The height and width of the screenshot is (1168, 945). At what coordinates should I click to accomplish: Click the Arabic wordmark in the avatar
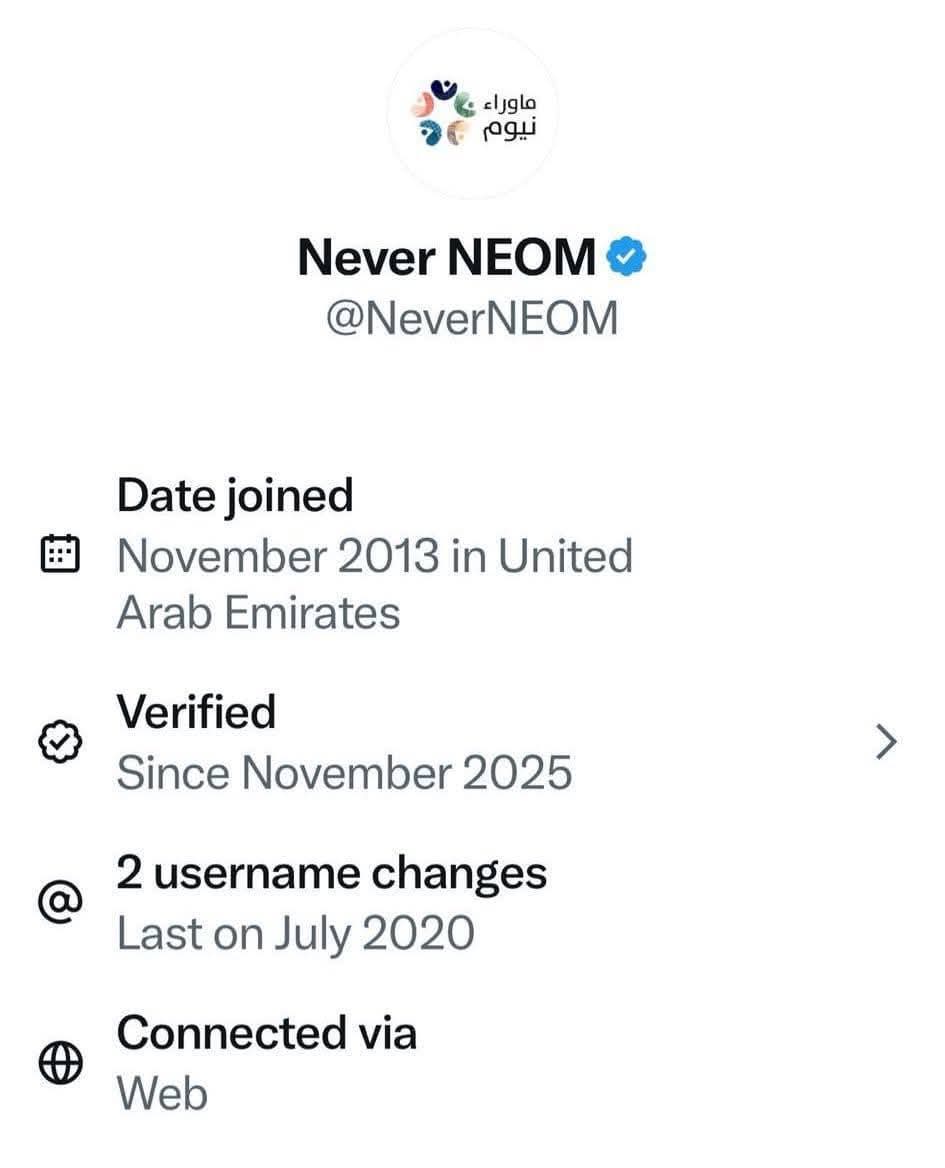[x=509, y=116]
